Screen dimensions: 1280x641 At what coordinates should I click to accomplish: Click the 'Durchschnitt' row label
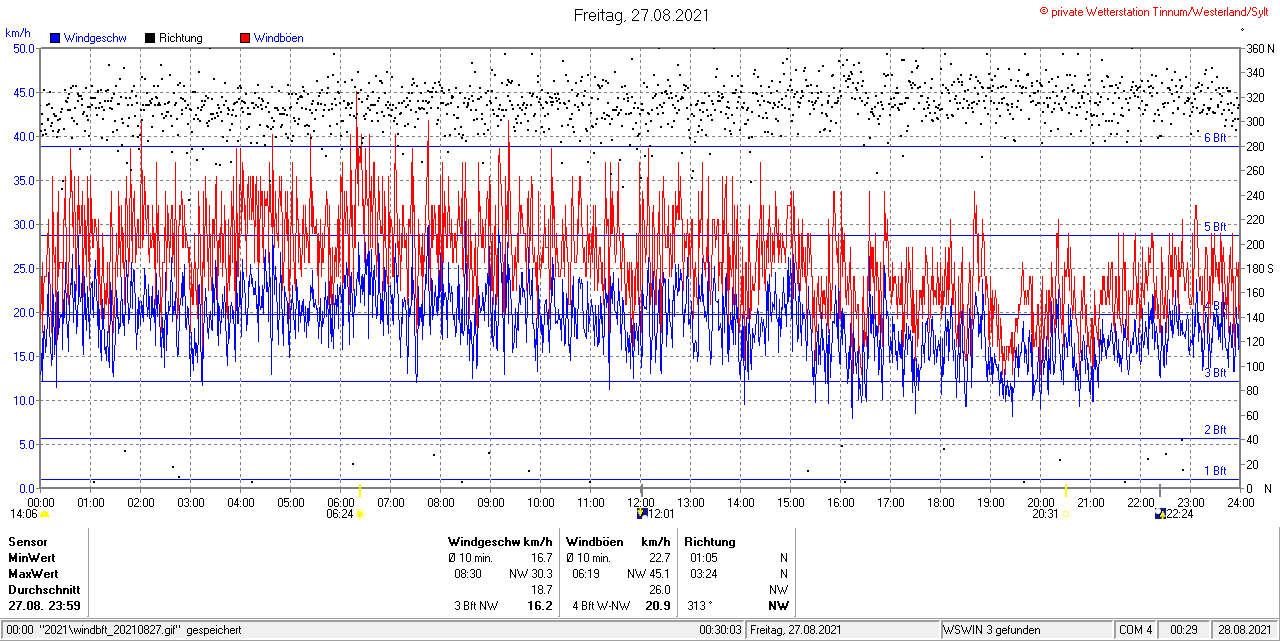(x=43, y=590)
